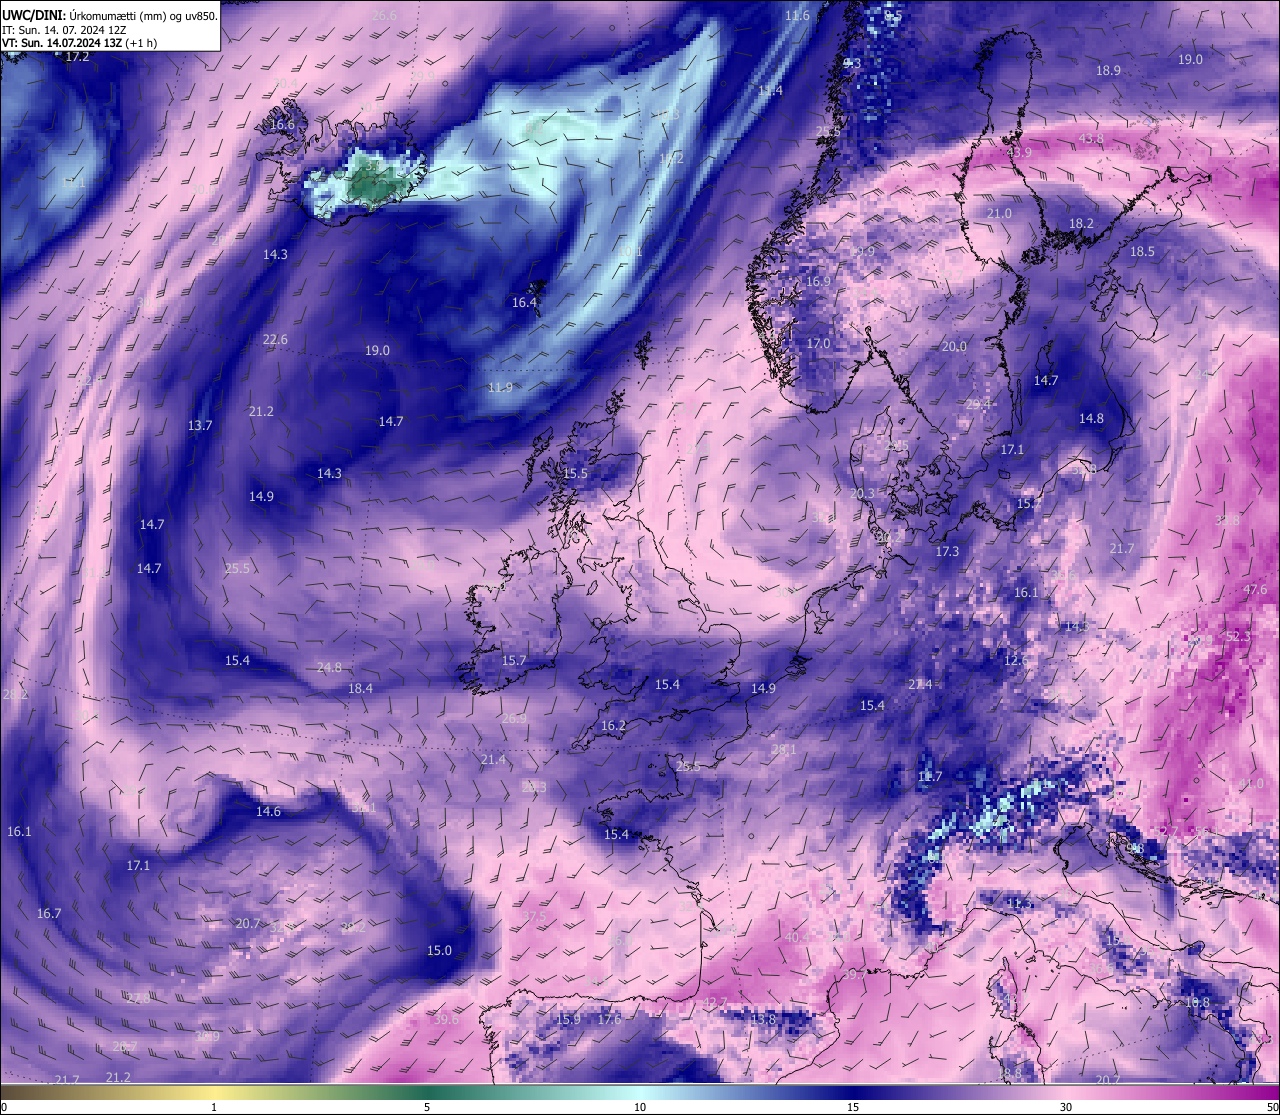Click the 17.0 value over southern Norway
The width and height of the screenshot is (1280, 1115).
coord(818,344)
